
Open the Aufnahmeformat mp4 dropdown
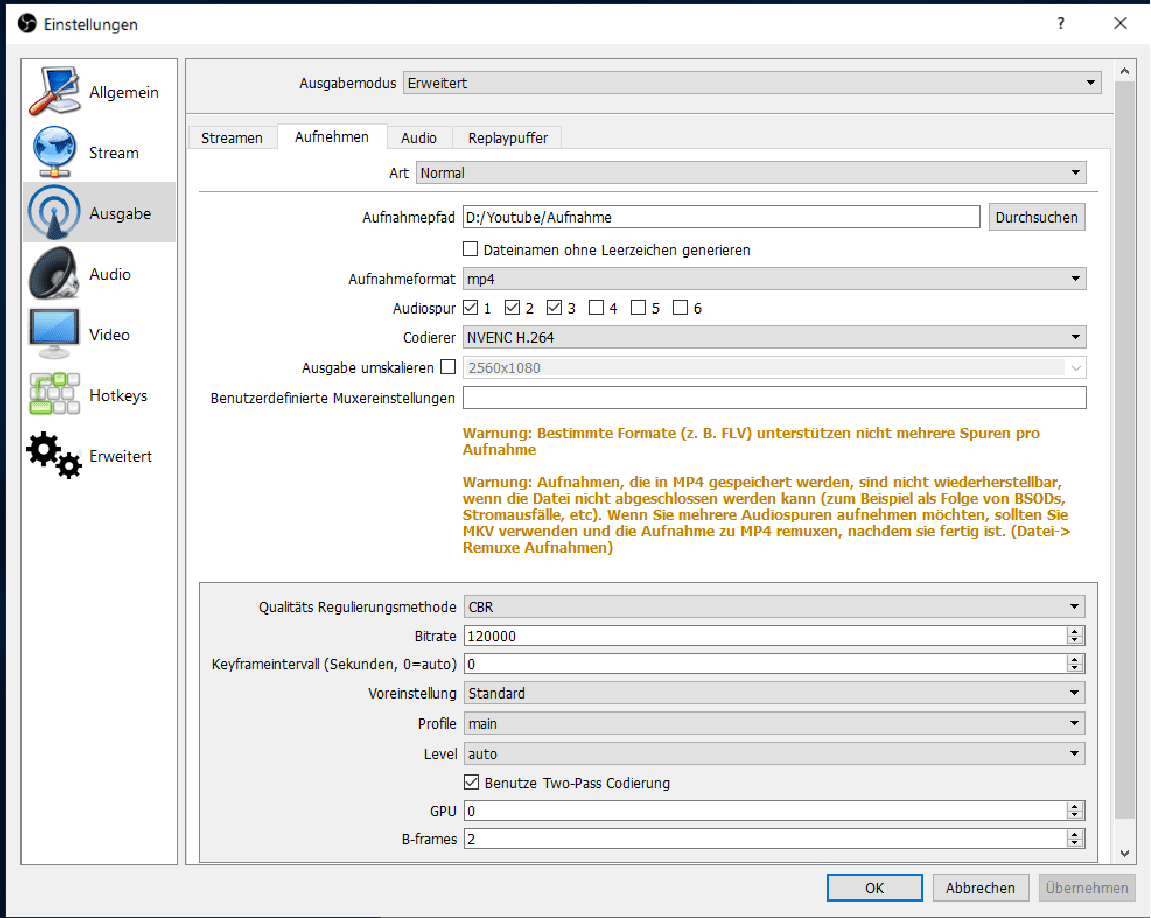pos(774,279)
